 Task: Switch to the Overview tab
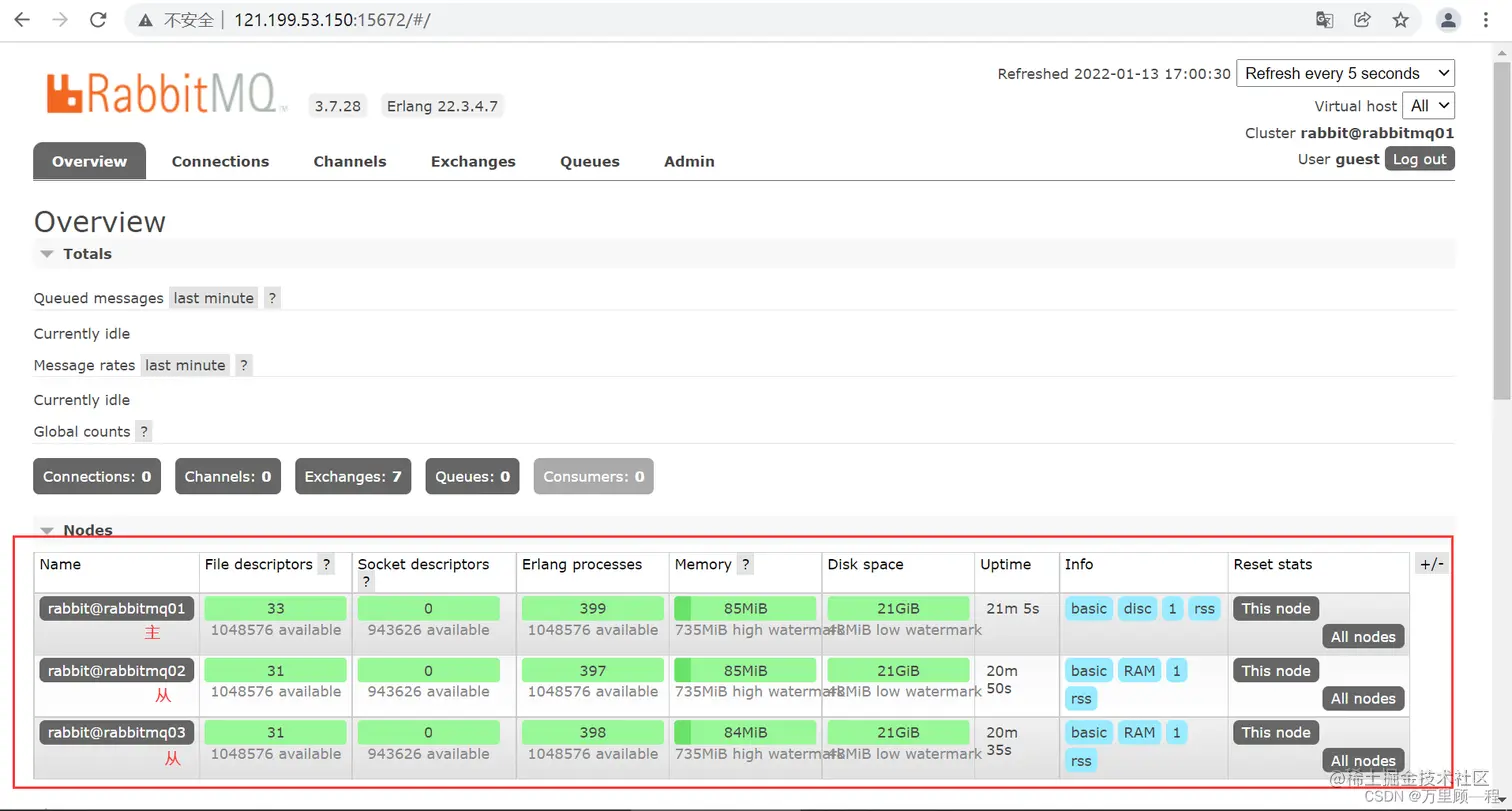(89, 161)
